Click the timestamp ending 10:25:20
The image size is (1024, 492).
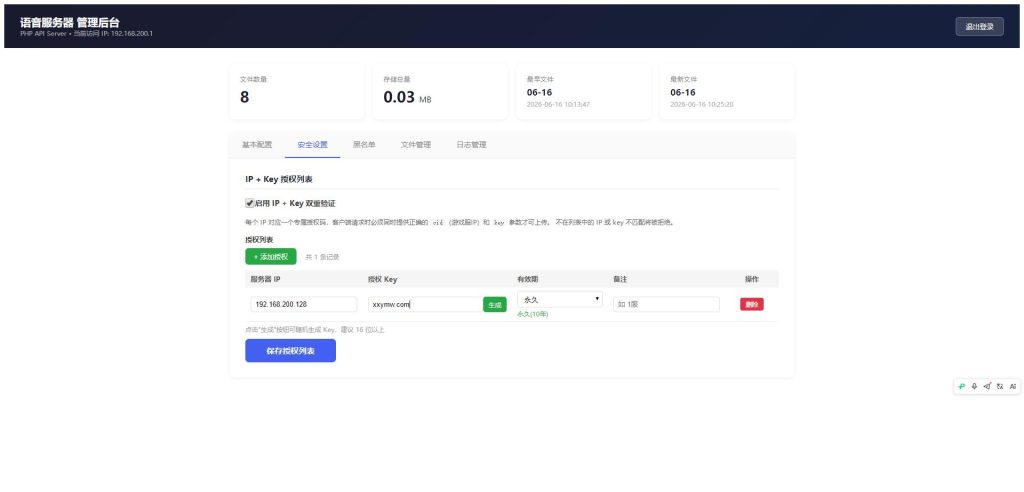click(x=702, y=105)
